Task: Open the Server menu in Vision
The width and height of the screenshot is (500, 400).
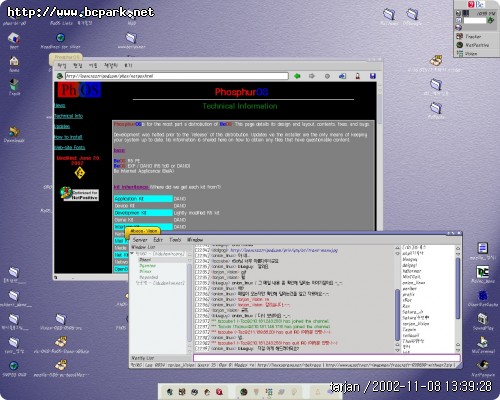Action: [140, 240]
